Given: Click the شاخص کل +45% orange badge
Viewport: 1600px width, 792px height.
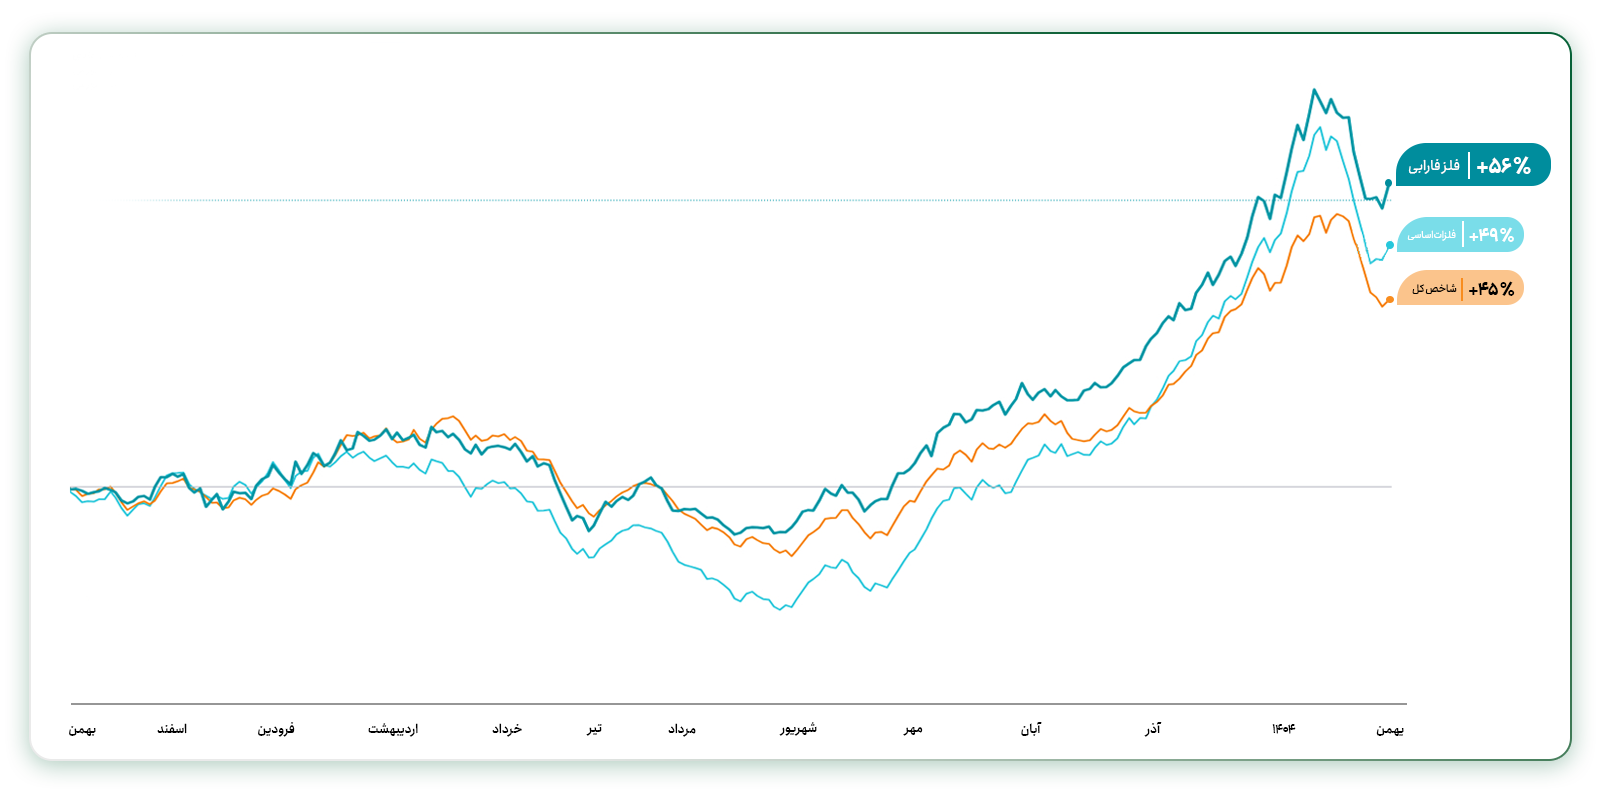Looking at the screenshot, I should point(1460,289).
